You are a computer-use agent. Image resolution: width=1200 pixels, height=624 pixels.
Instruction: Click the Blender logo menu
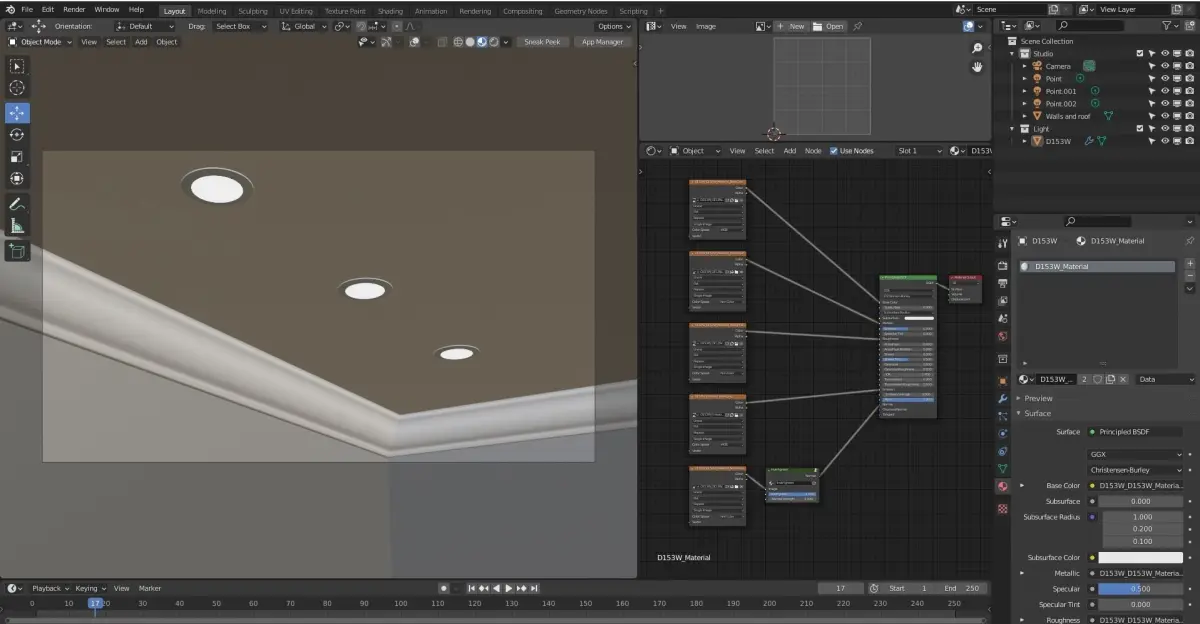click(x=9, y=9)
